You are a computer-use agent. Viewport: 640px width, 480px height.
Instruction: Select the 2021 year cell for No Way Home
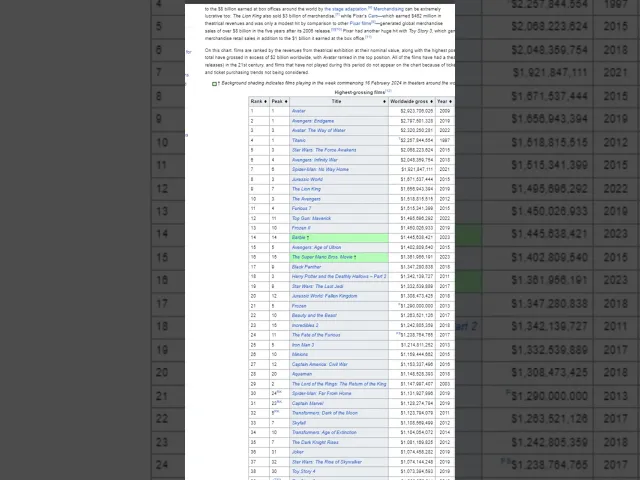(444, 169)
